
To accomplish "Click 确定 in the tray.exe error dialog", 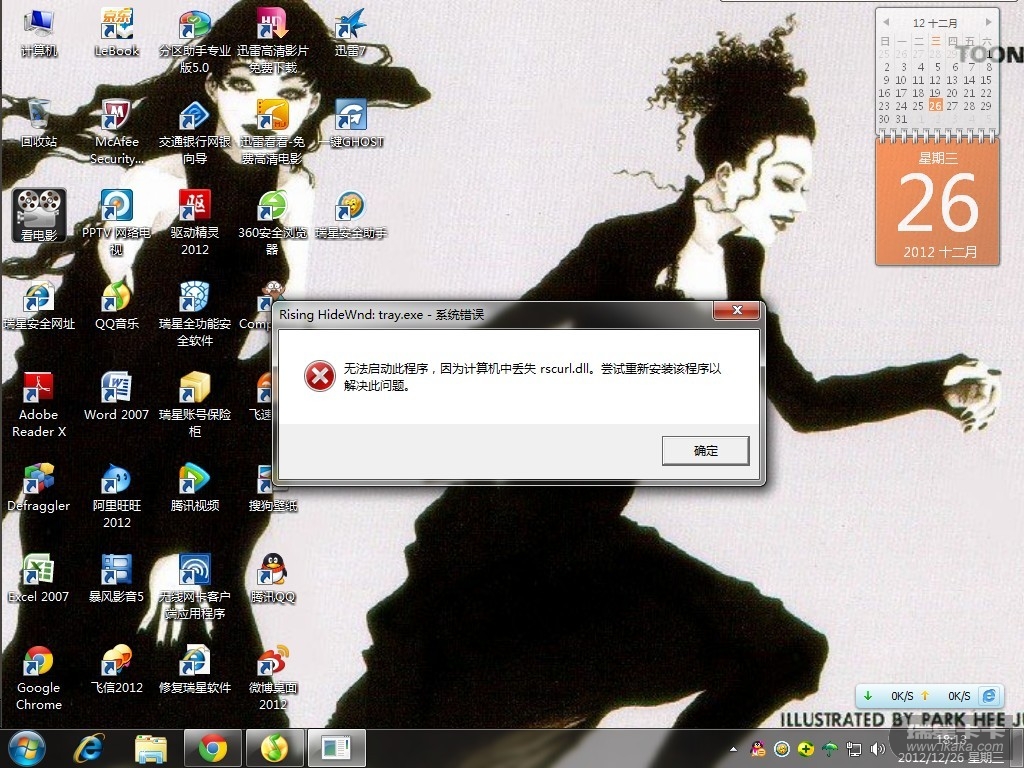I will (705, 451).
